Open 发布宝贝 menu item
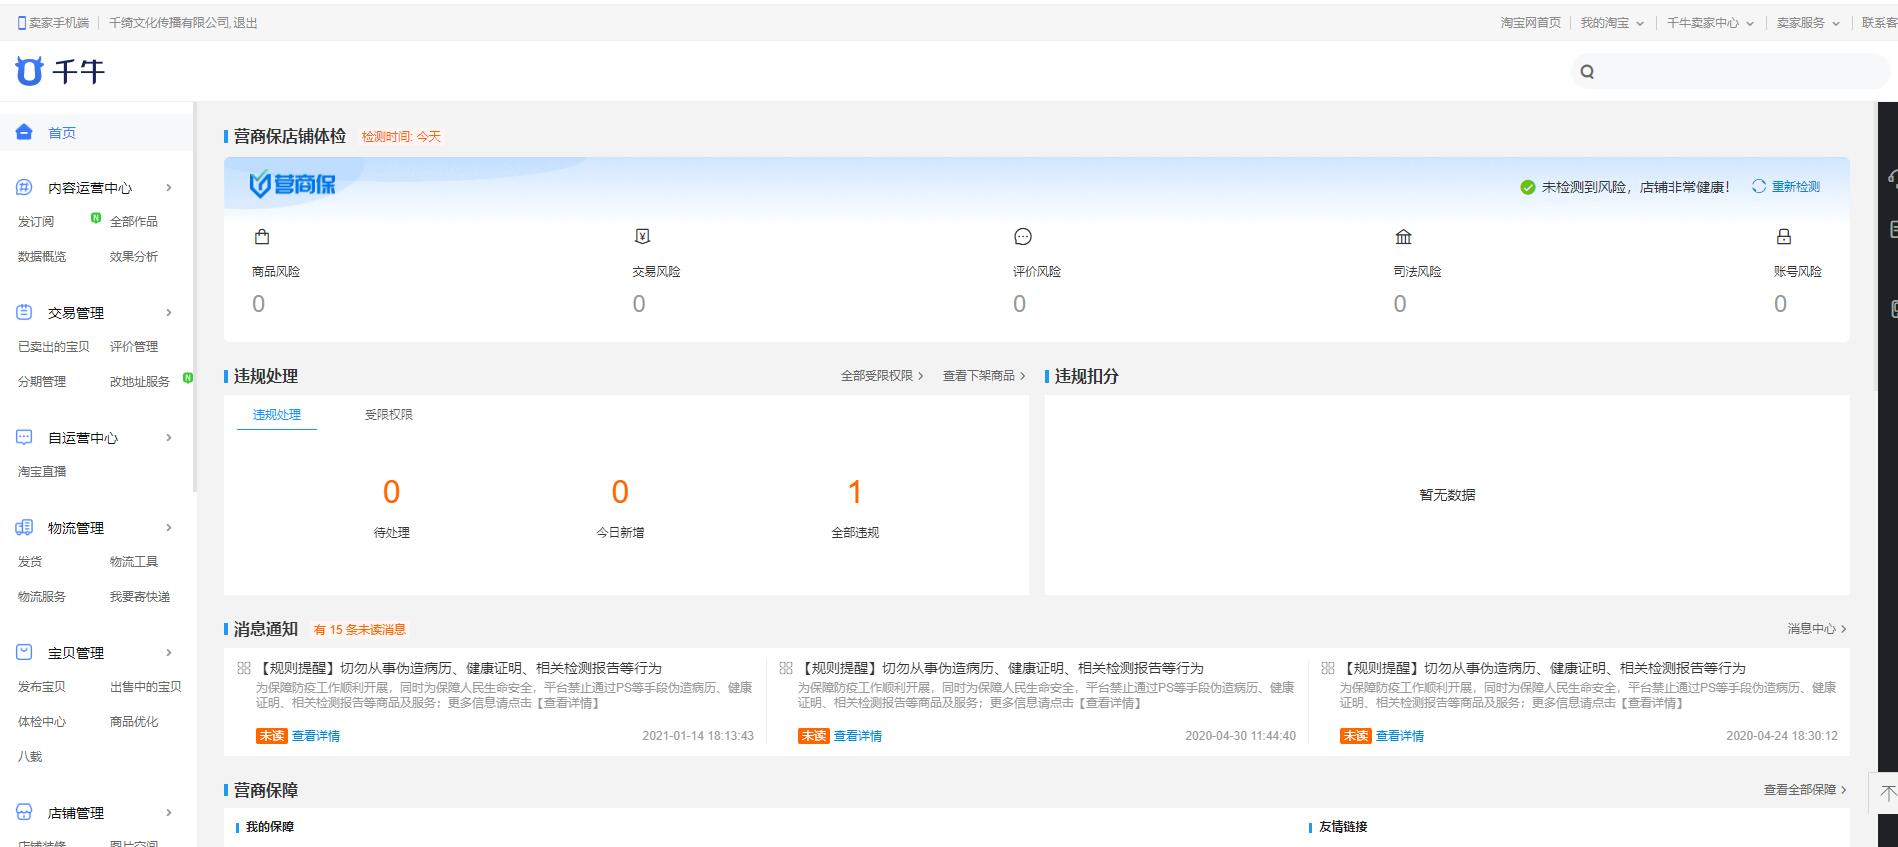This screenshot has width=1898, height=847. (42, 687)
